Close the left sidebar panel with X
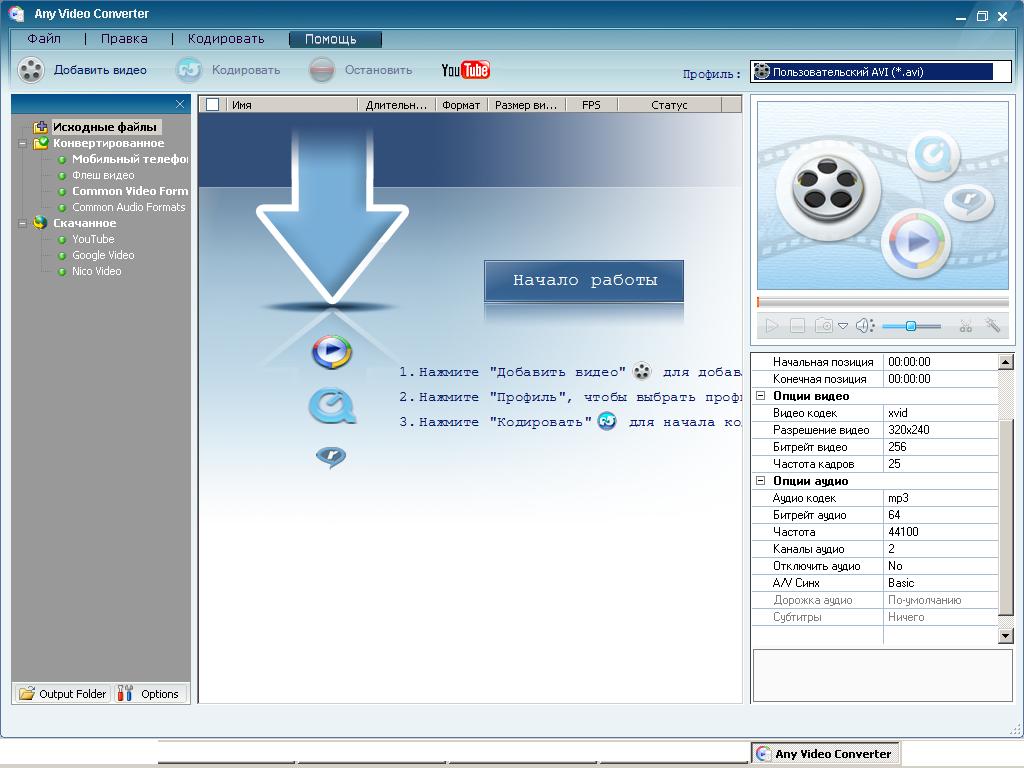Screen dimensions: 1024x768 (x=180, y=104)
